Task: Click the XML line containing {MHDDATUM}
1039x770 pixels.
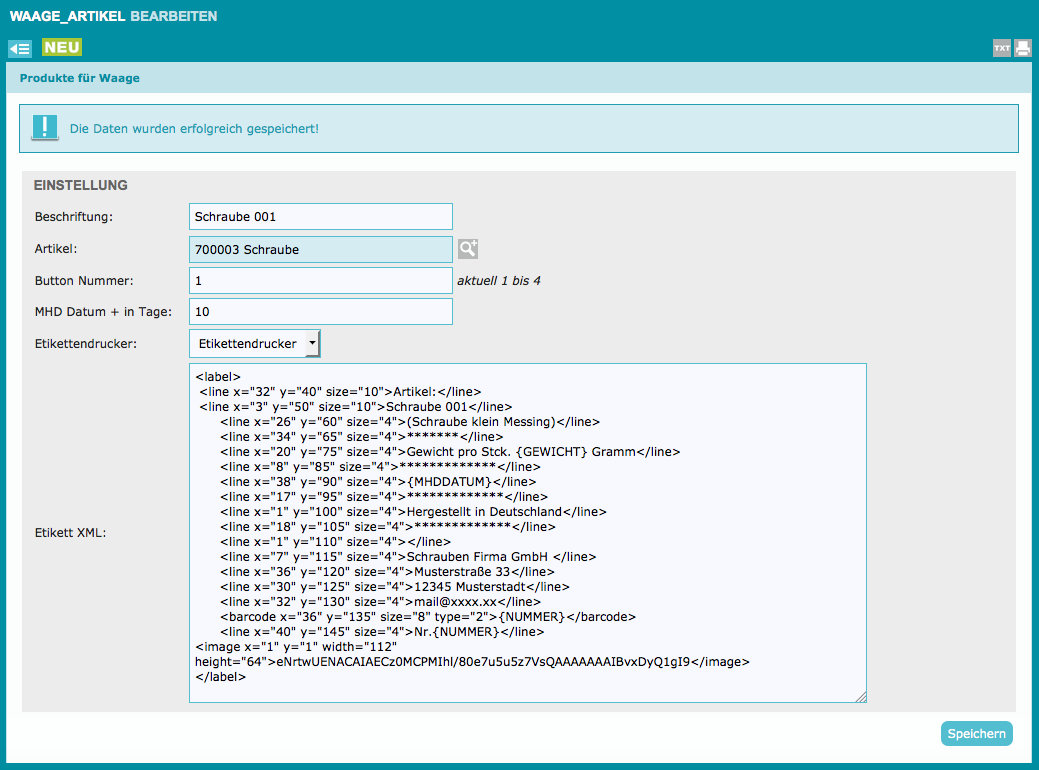Action: [x=378, y=482]
